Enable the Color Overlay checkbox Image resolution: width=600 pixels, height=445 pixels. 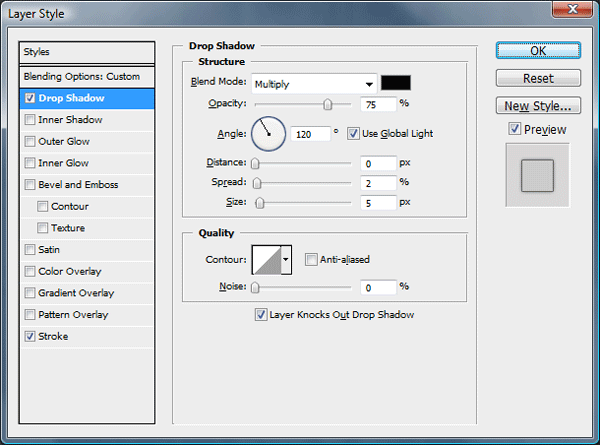(30, 271)
